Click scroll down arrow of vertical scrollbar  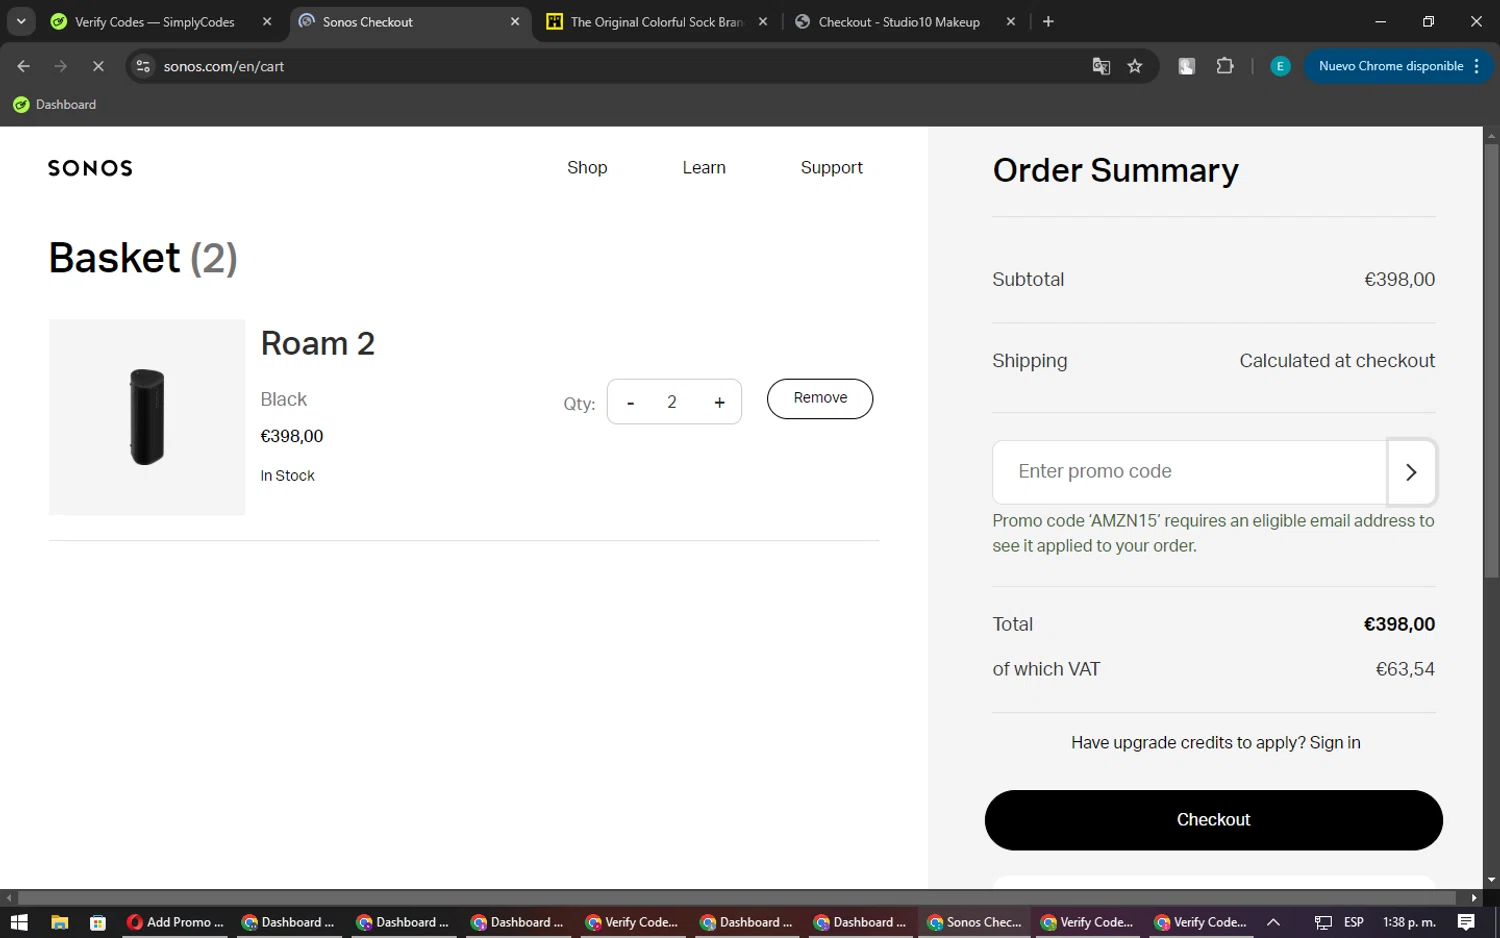point(1491,880)
